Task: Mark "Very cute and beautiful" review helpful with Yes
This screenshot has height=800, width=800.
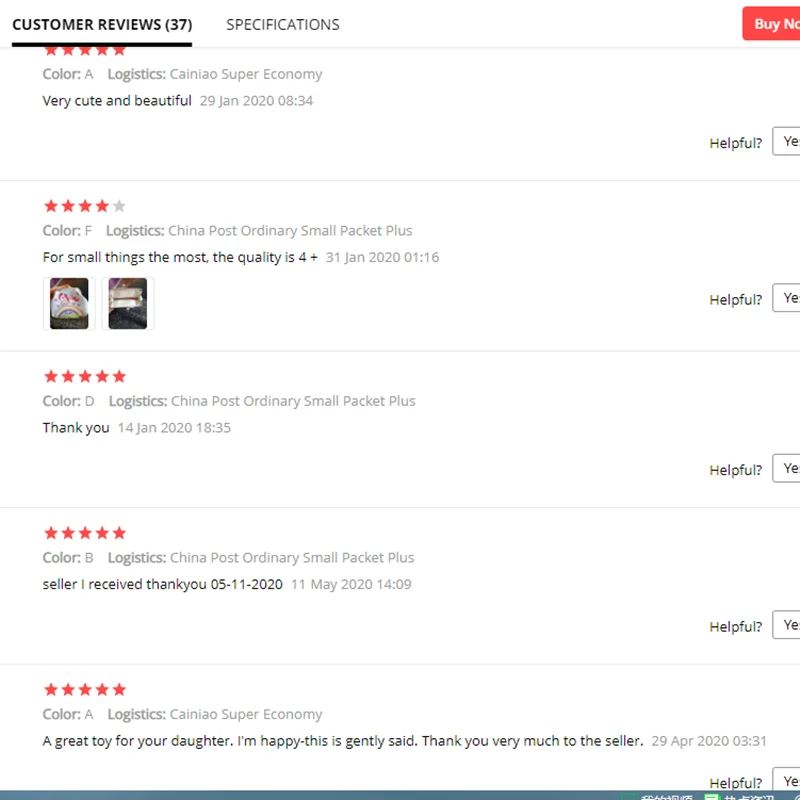Action: [786, 141]
